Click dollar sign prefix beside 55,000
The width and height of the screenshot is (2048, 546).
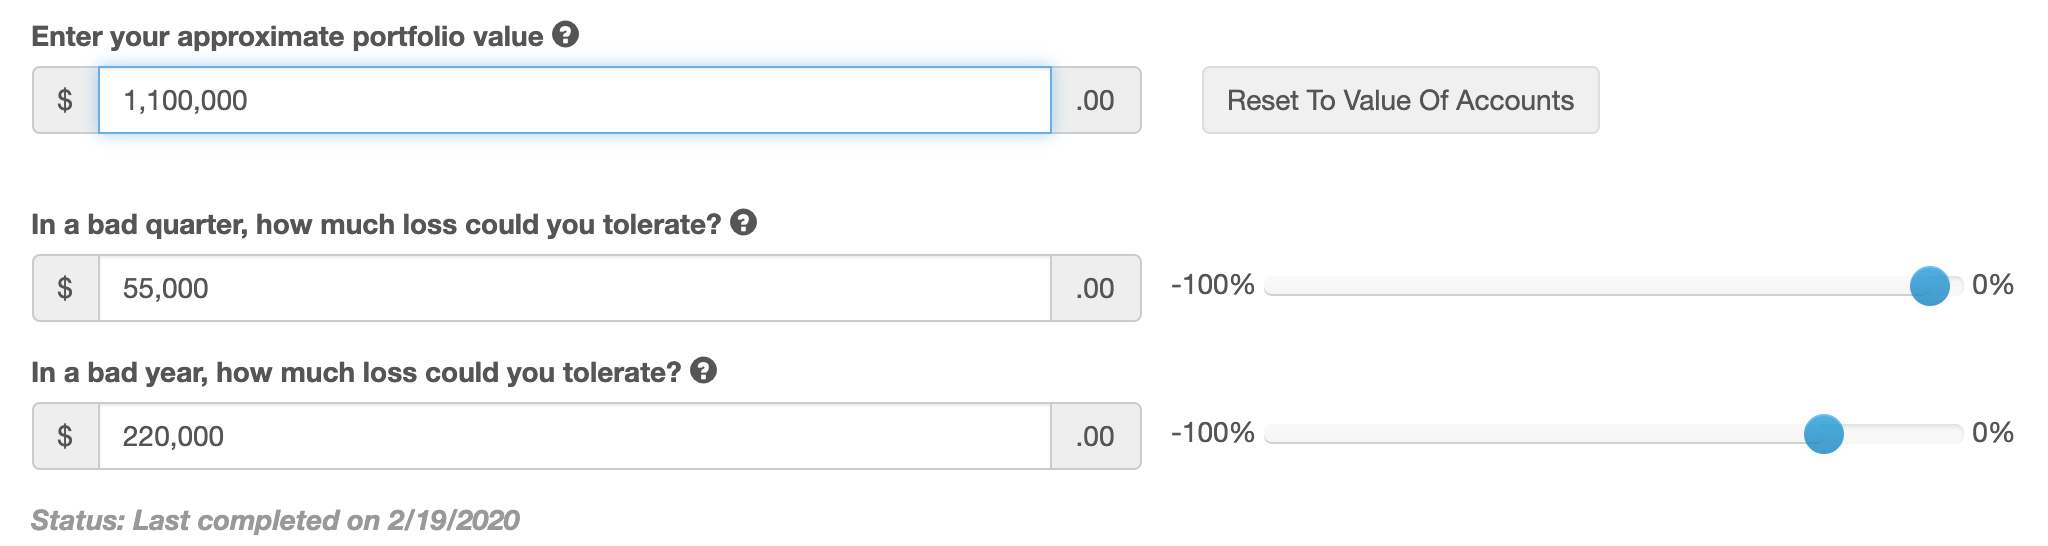point(66,288)
